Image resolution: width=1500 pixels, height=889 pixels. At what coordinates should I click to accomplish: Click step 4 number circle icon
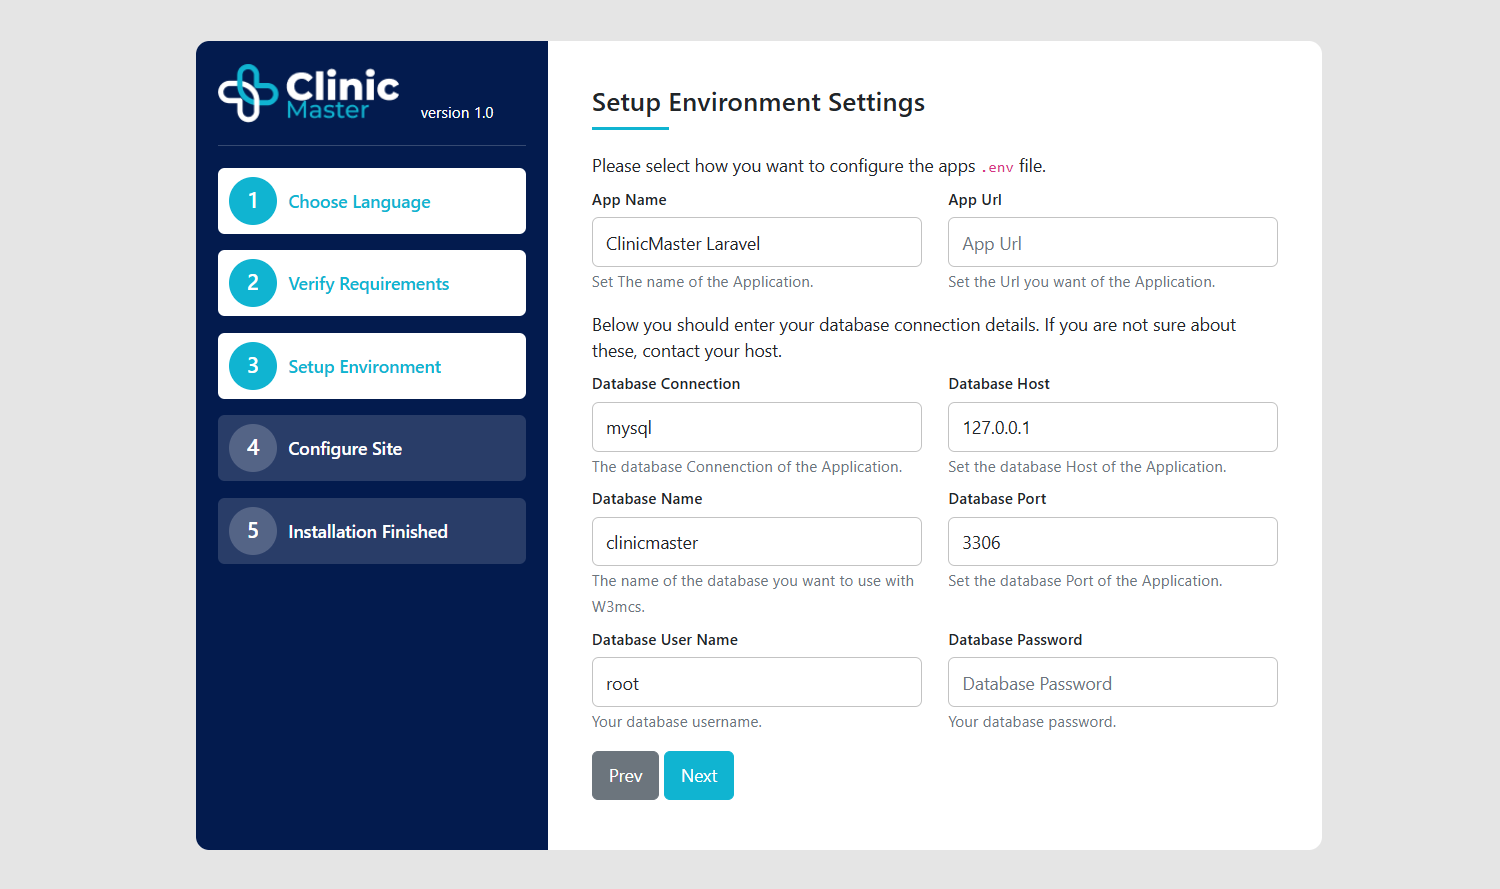coord(253,448)
